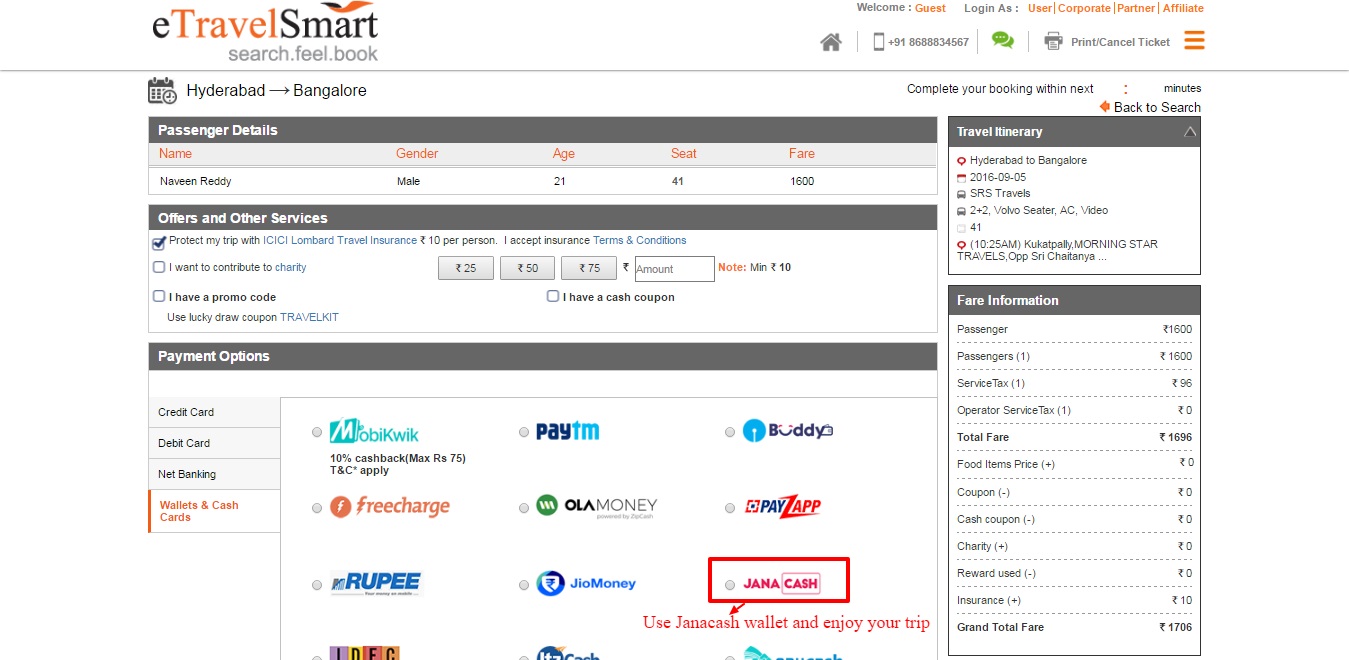Open the orange hamburger menu
The image size is (1349, 660).
click(x=1194, y=40)
